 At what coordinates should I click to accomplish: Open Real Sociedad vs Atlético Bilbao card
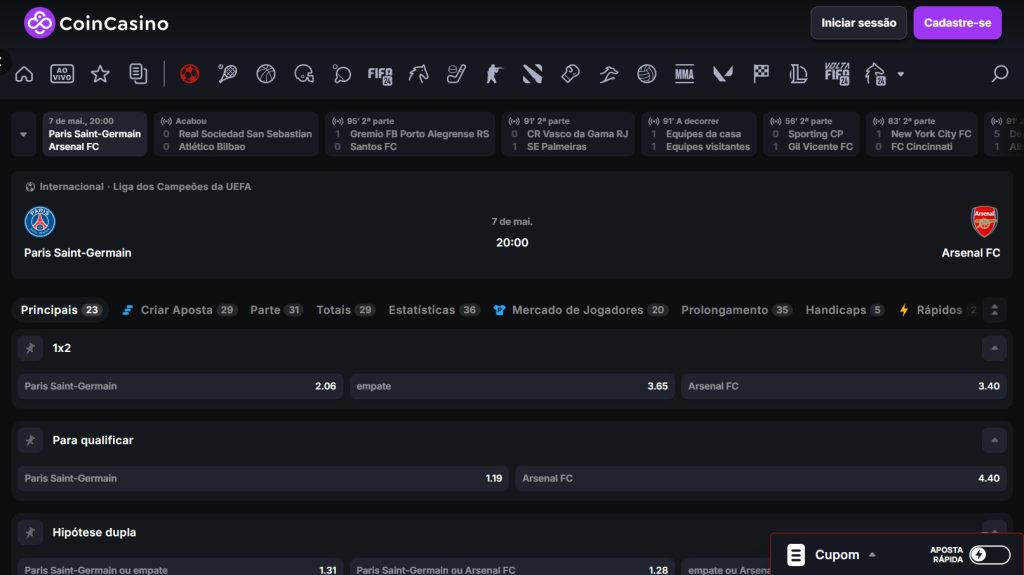pyautogui.click(x=236, y=134)
